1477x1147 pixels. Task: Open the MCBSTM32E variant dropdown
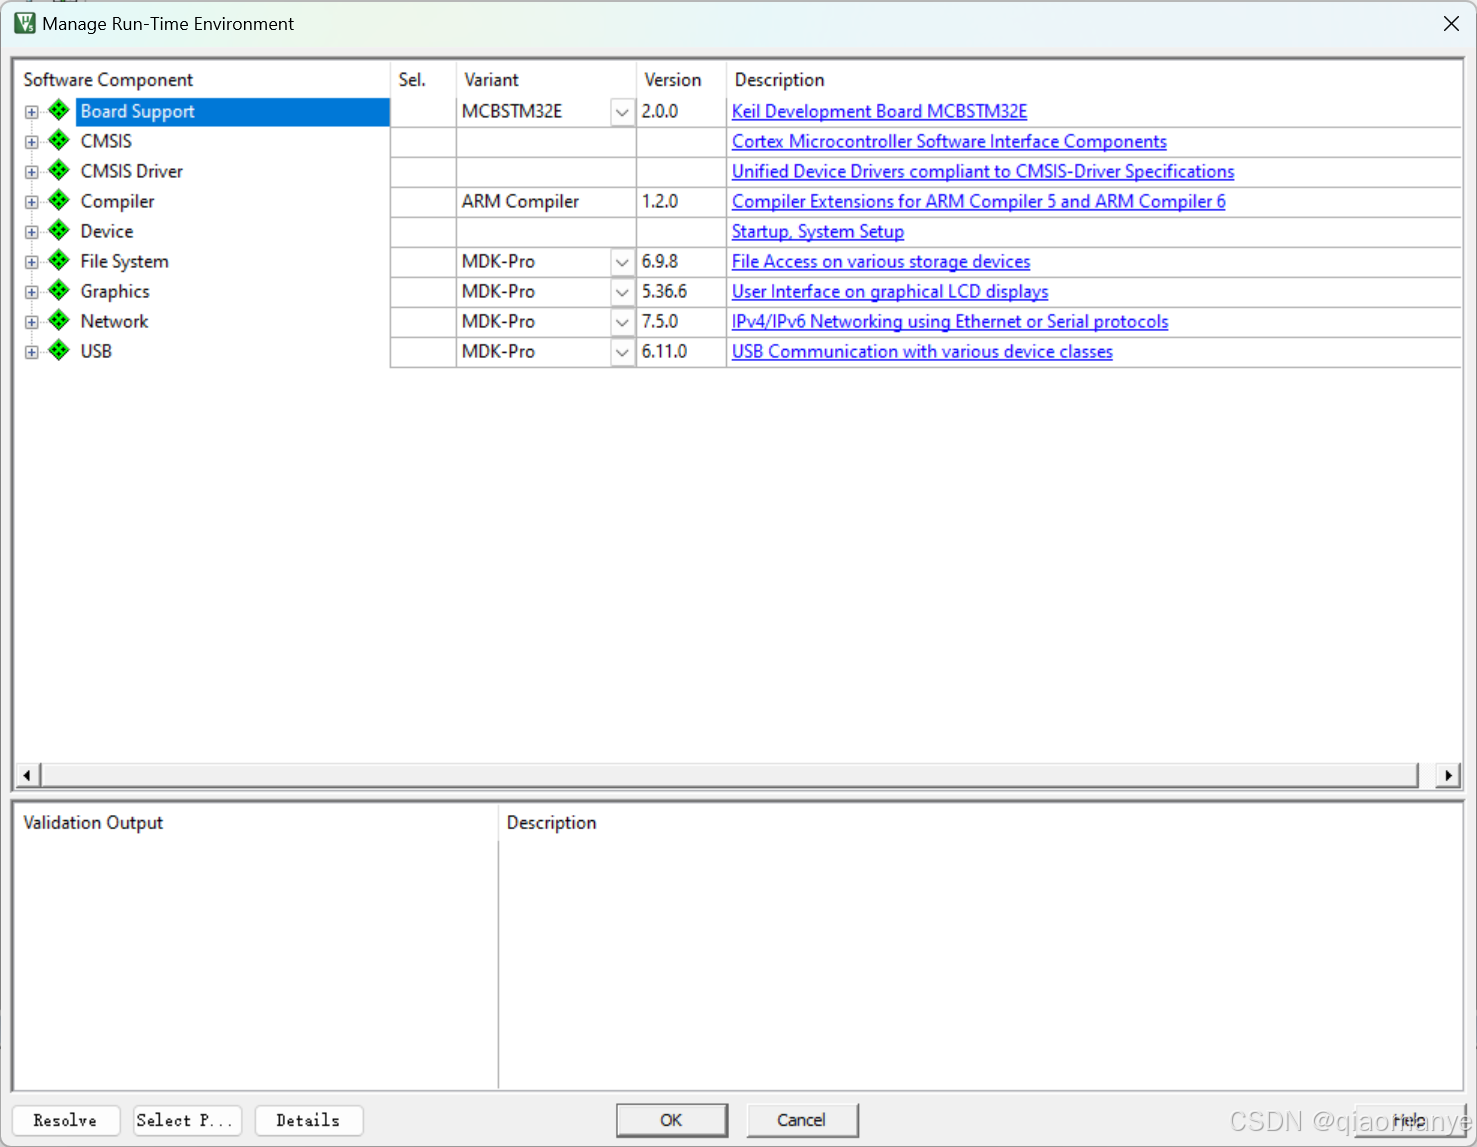(x=622, y=112)
